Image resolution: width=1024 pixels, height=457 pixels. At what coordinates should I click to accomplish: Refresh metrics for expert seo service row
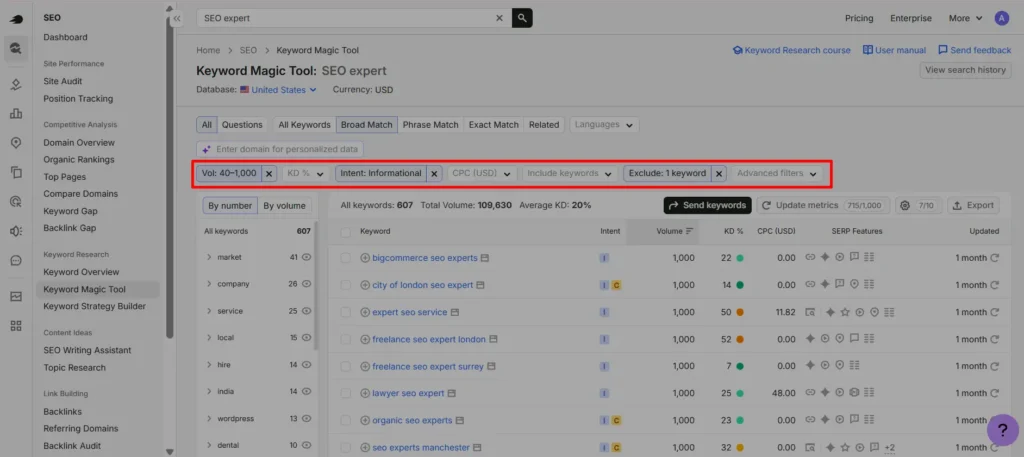(x=995, y=312)
